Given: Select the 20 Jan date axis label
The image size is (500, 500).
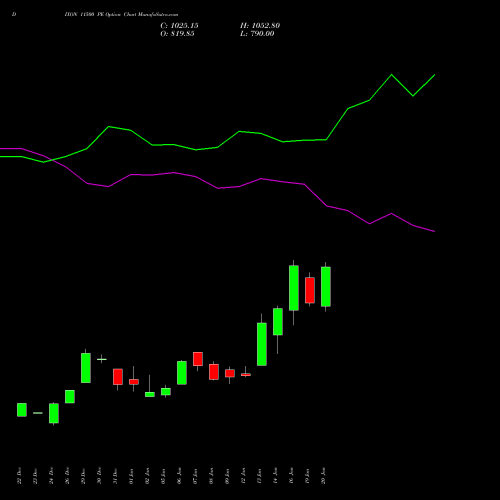Looking at the screenshot, I should click(323, 476).
